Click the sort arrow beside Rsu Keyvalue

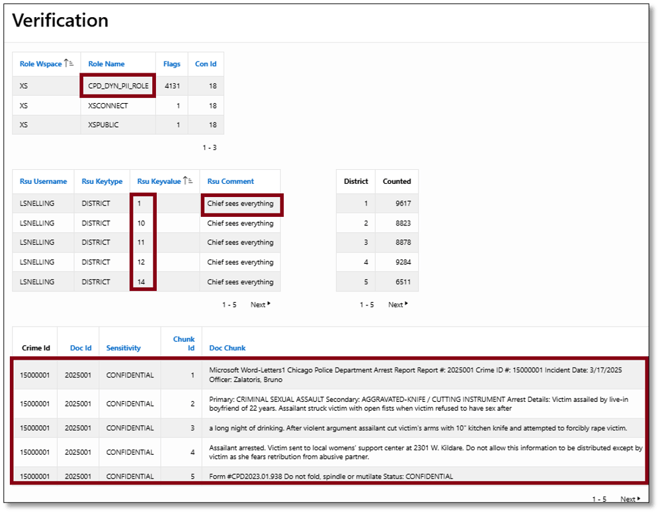point(186,181)
